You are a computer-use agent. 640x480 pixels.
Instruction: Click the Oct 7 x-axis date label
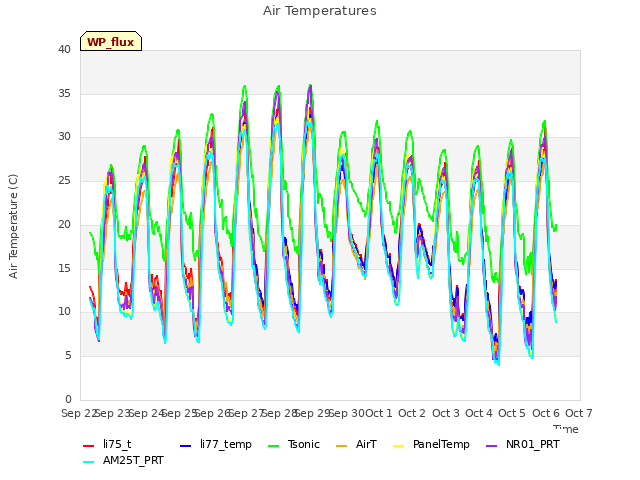(x=579, y=413)
